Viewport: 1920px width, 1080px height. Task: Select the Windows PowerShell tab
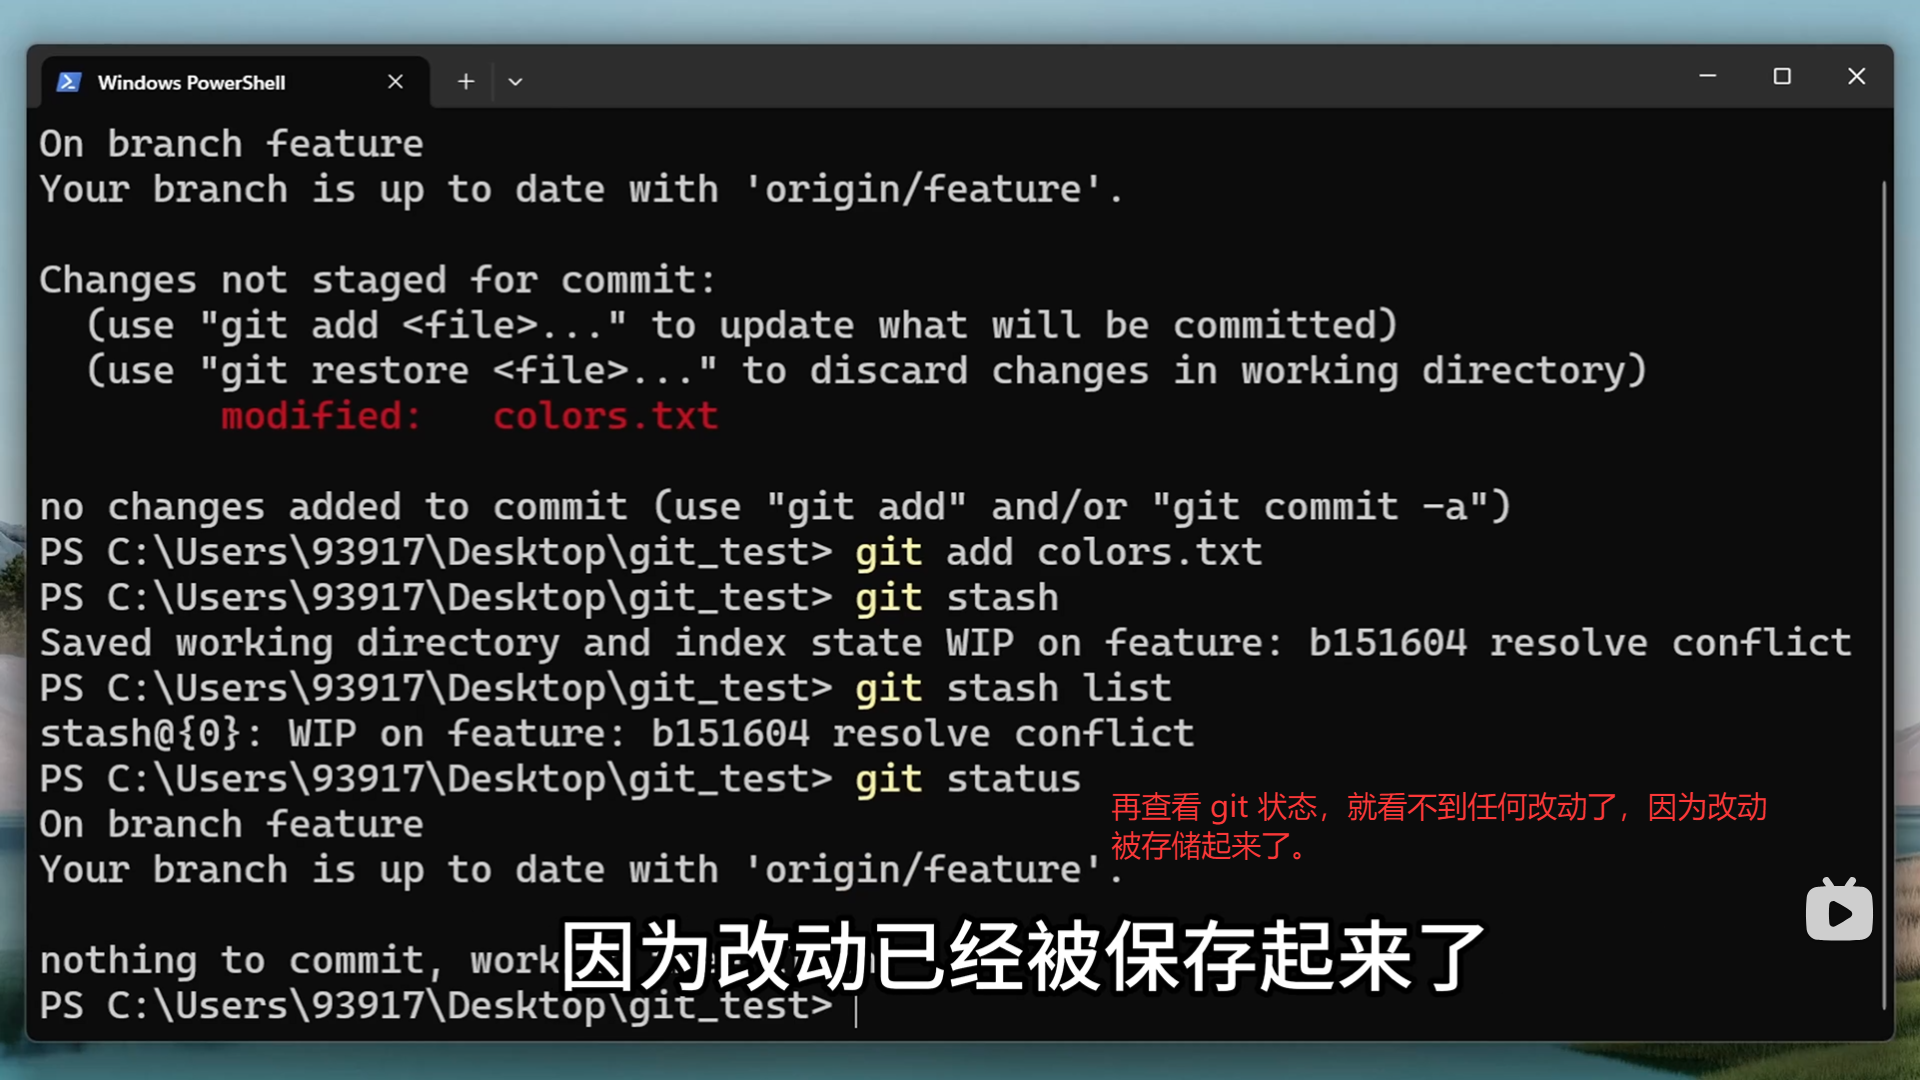pos(191,83)
